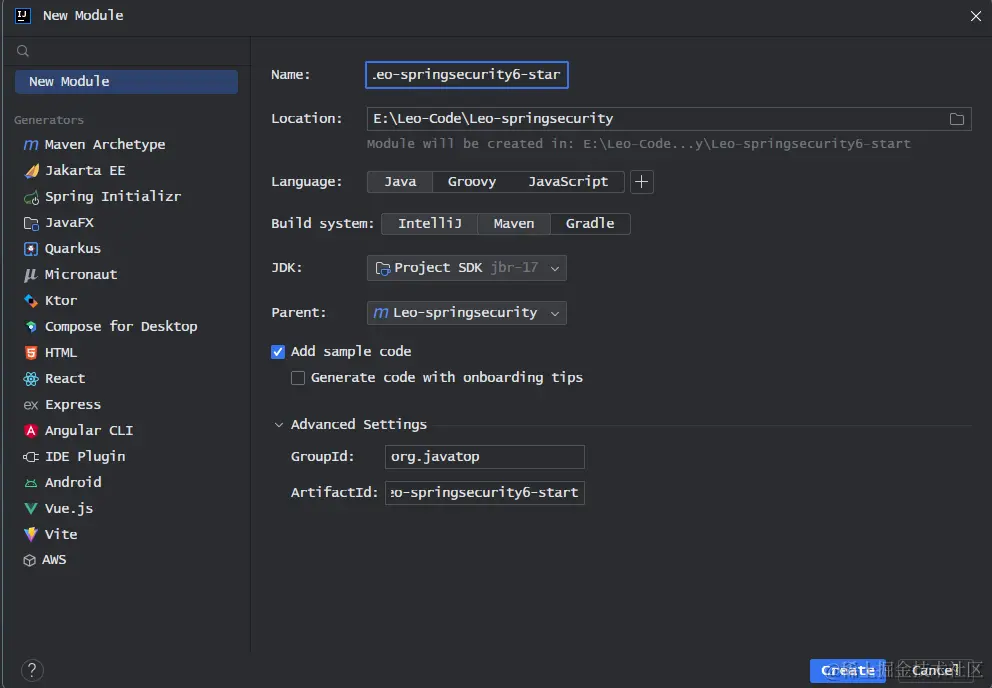Select the New Module item in sidebar
Viewport: 992px width, 688px height.
[127, 82]
